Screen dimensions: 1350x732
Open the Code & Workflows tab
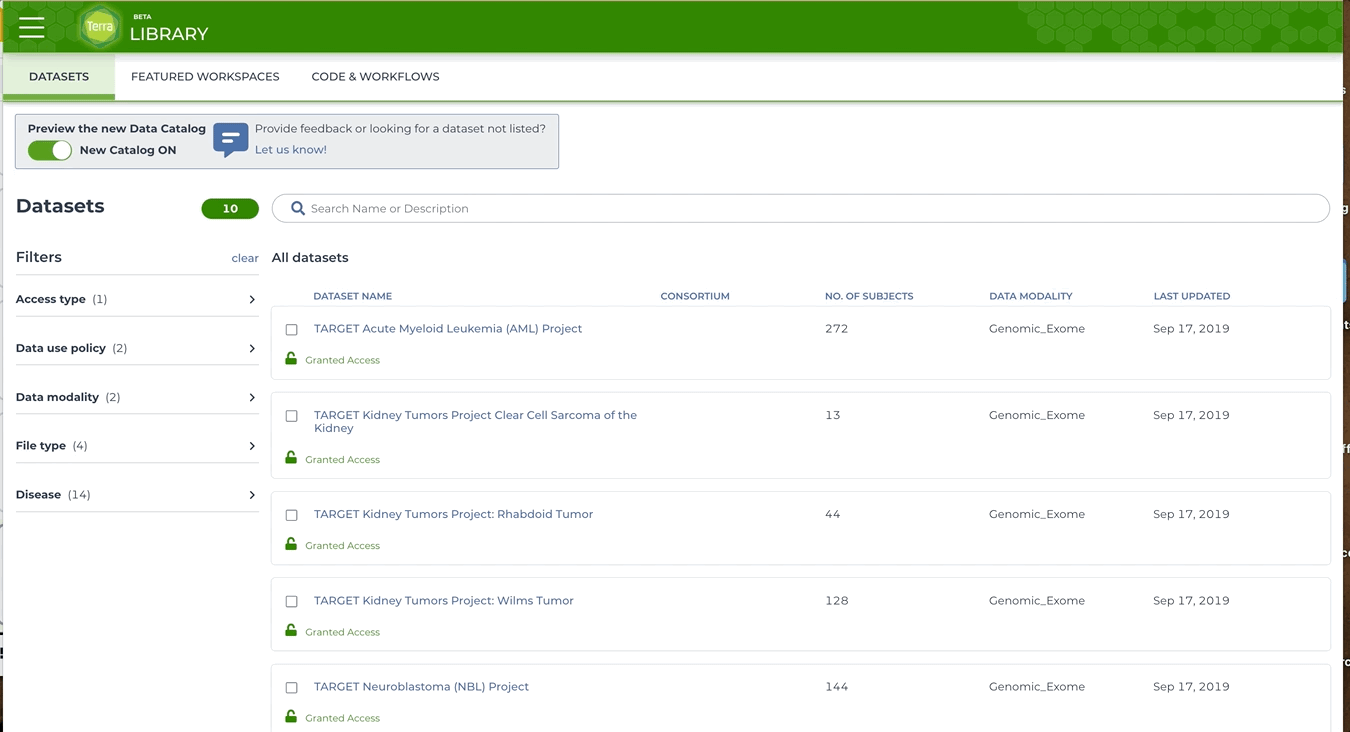pos(375,77)
